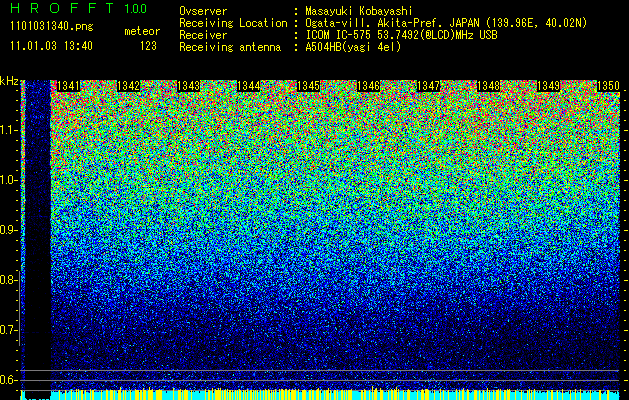Click the meteor count 123
629x400 pixels.
tap(148, 46)
